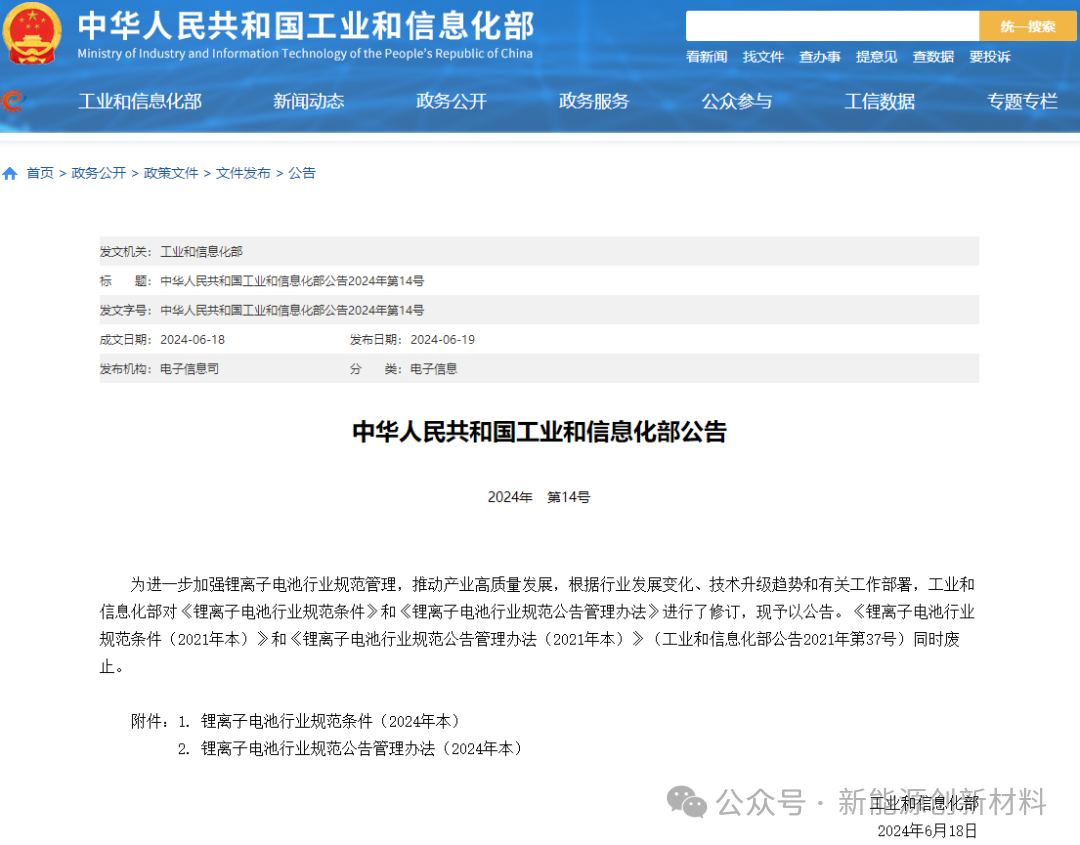
Task: Go to 公告 in breadcrumb
Action: (302, 174)
